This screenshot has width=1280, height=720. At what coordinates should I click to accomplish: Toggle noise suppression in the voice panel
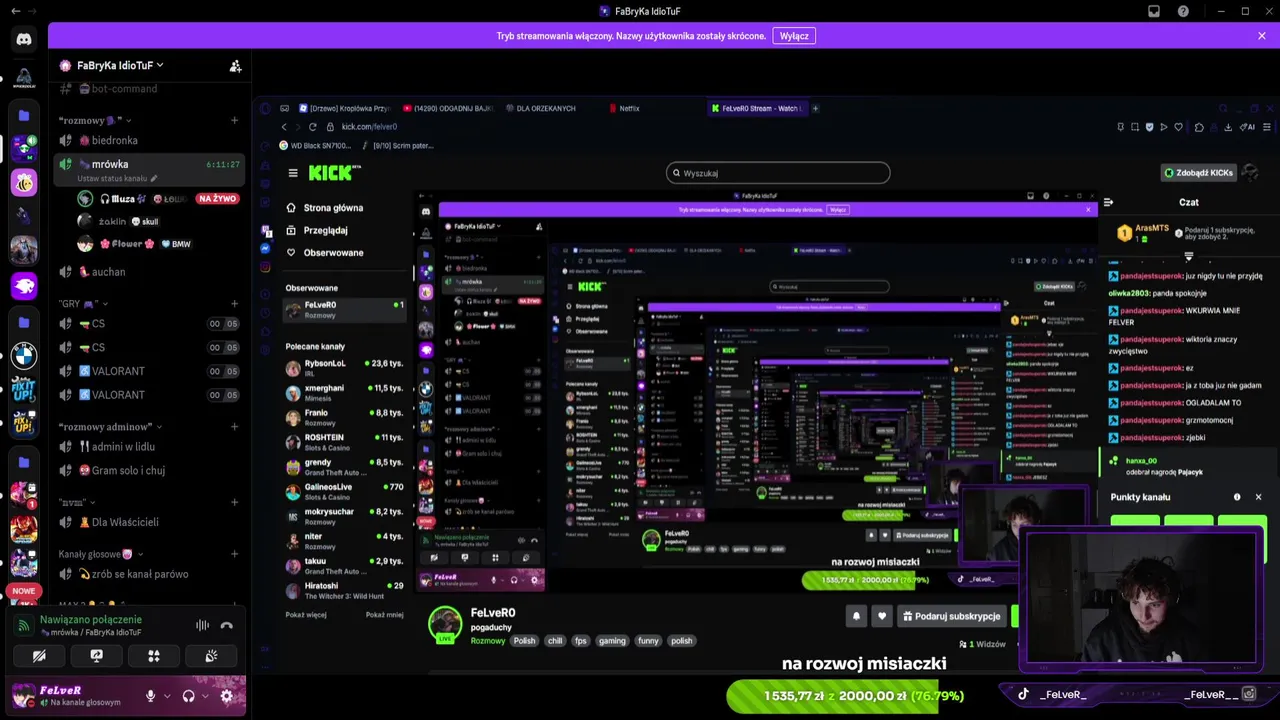[203, 626]
